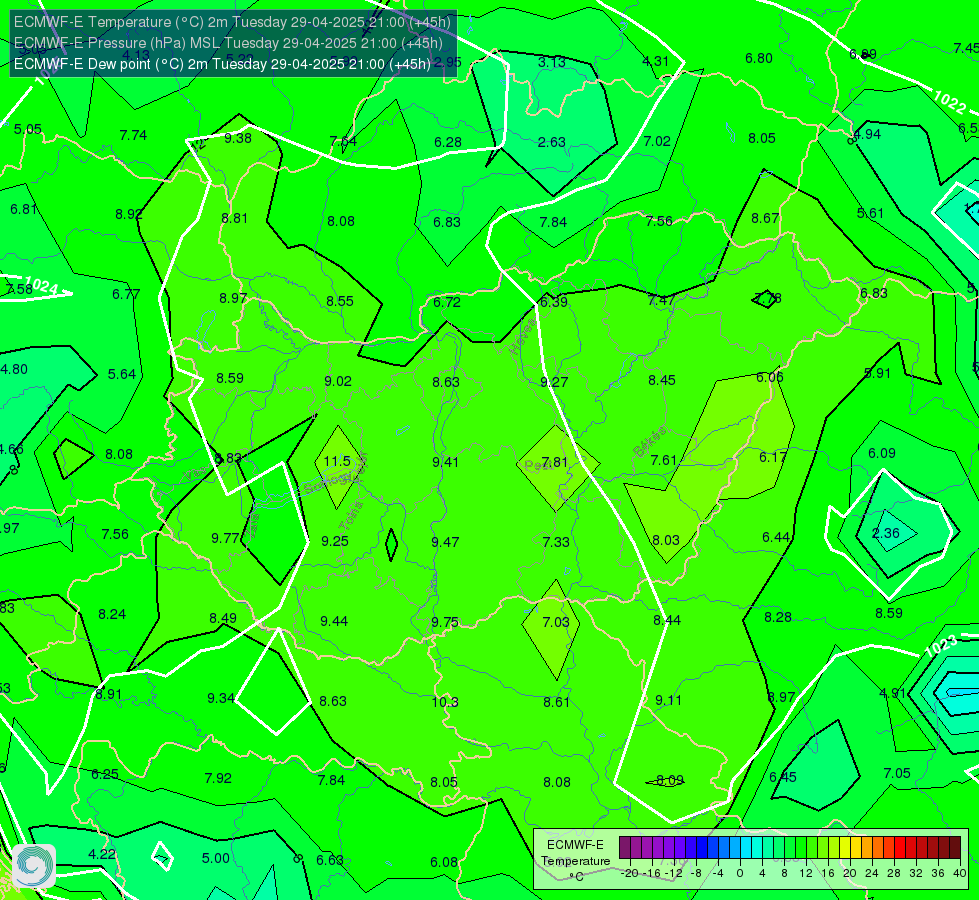The width and height of the screenshot is (979, 900).
Task: Click the 9.11 temperature value
Action: coord(669,700)
